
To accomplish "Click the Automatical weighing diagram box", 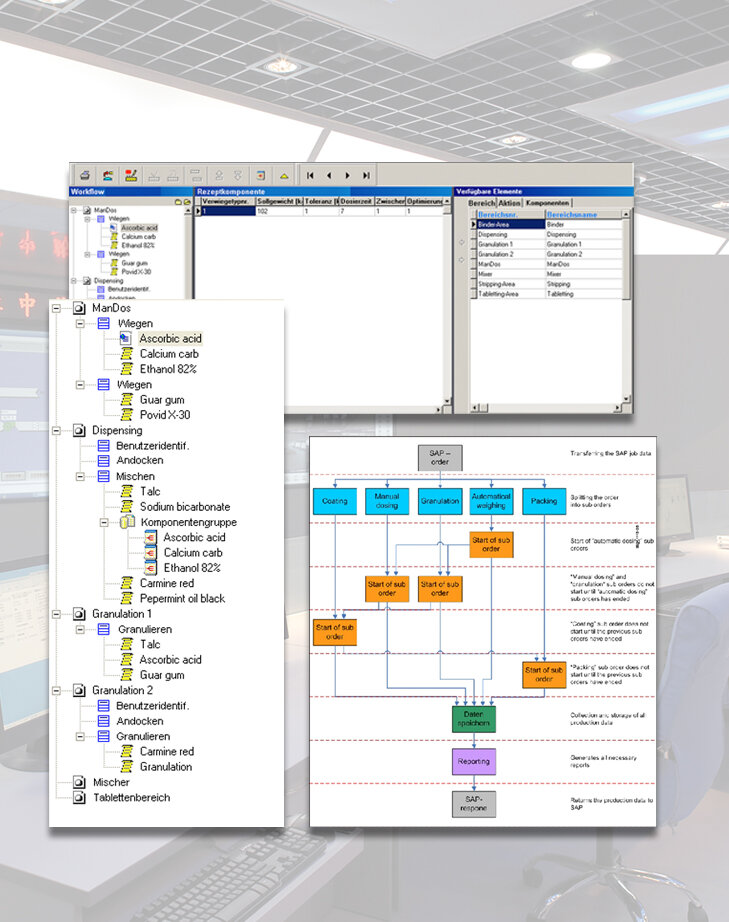I will click(491, 501).
